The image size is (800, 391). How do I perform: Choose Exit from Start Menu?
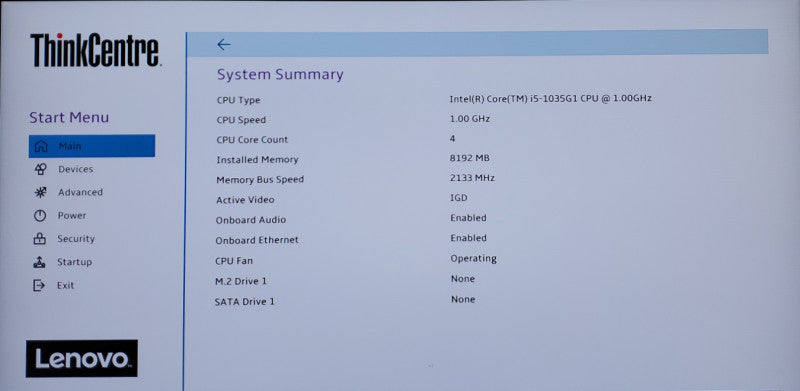65,285
